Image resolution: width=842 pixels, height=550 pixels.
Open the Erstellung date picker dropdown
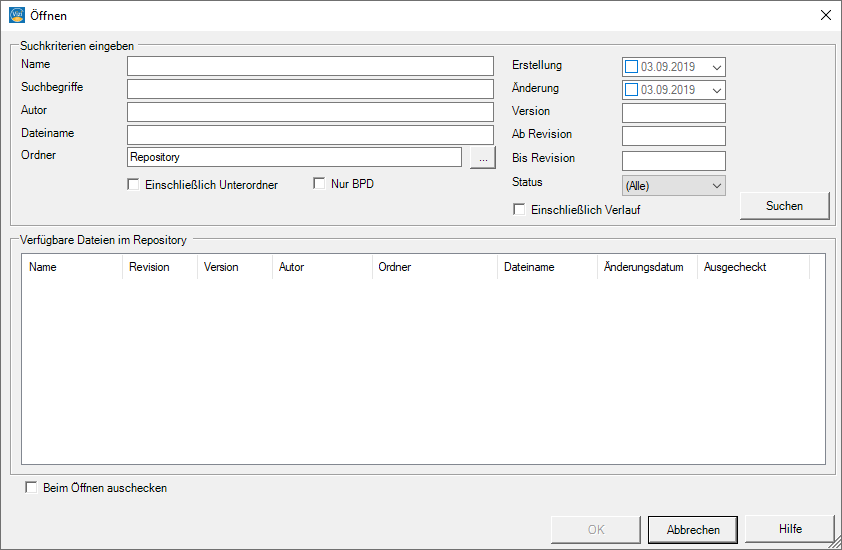click(x=716, y=67)
